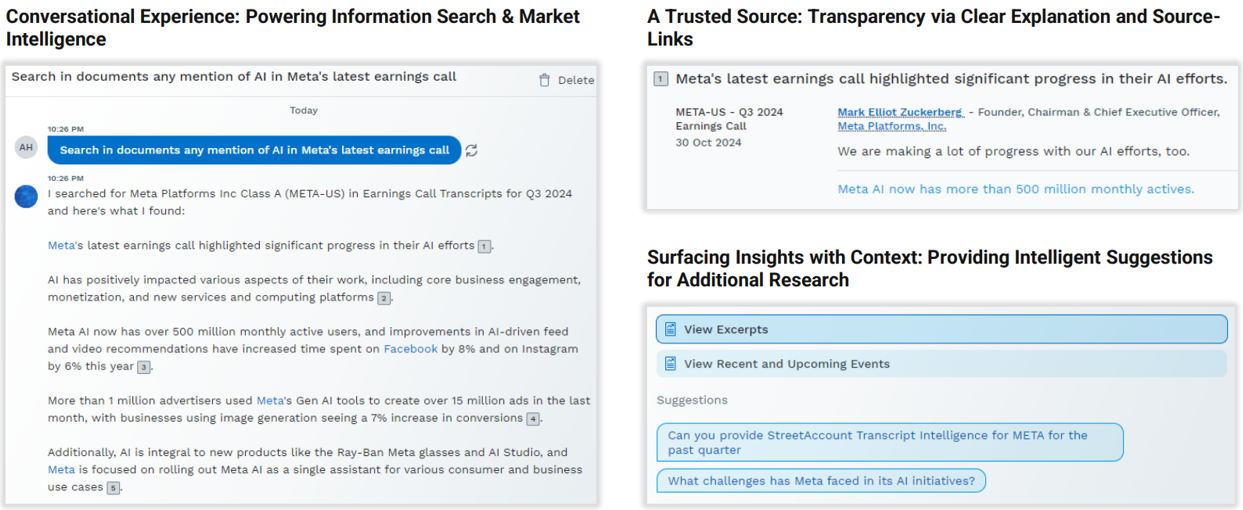The image size is (1243, 510).
Task: Select the Meta AI challenges suggestion
Action: point(821,481)
